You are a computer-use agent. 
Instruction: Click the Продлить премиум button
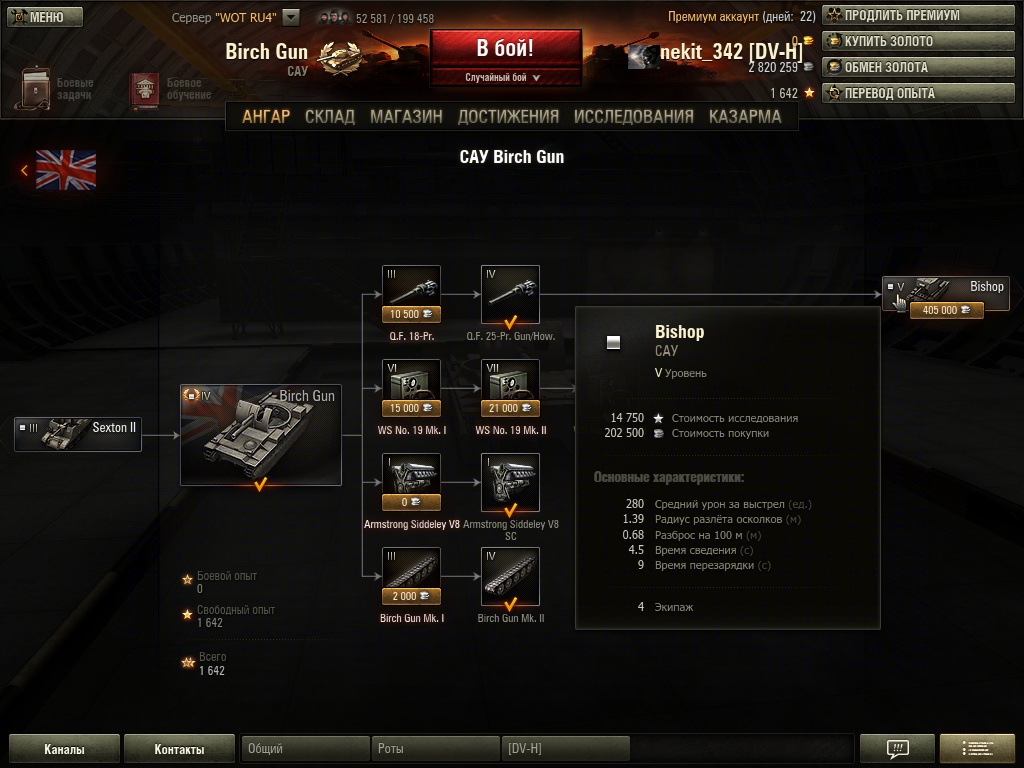(x=918, y=15)
